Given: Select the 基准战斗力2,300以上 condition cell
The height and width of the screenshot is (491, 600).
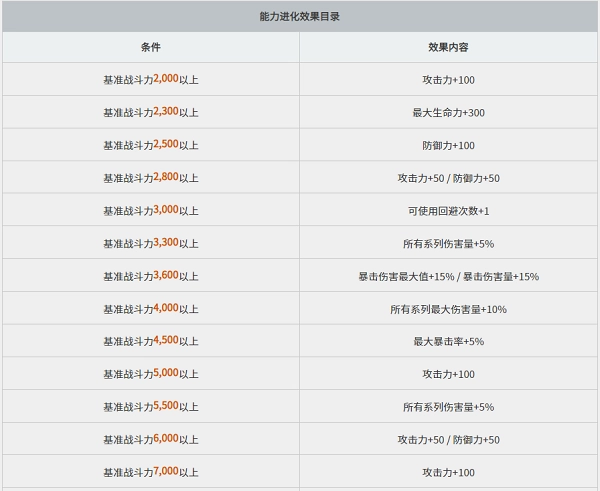Looking at the screenshot, I should [151, 112].
